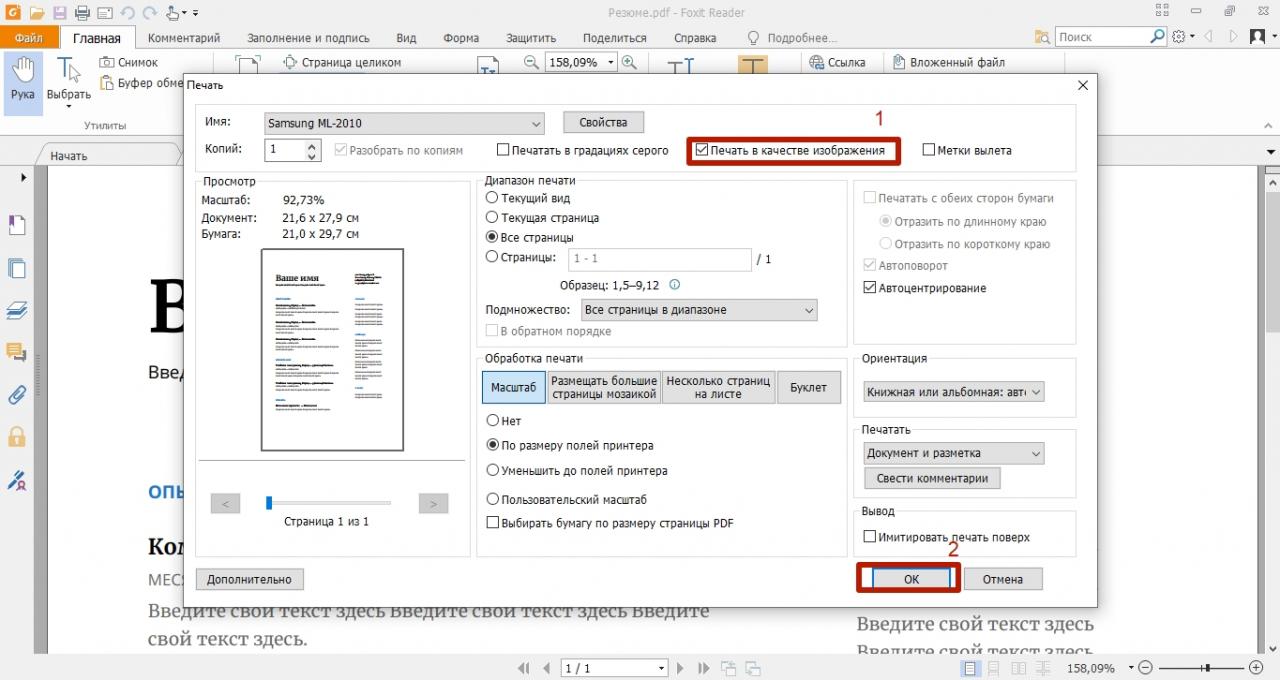This screenshot has width=1280, height=680.
Task: Expand the Подмножество dropdown
Action: click(x=698, y=310)
